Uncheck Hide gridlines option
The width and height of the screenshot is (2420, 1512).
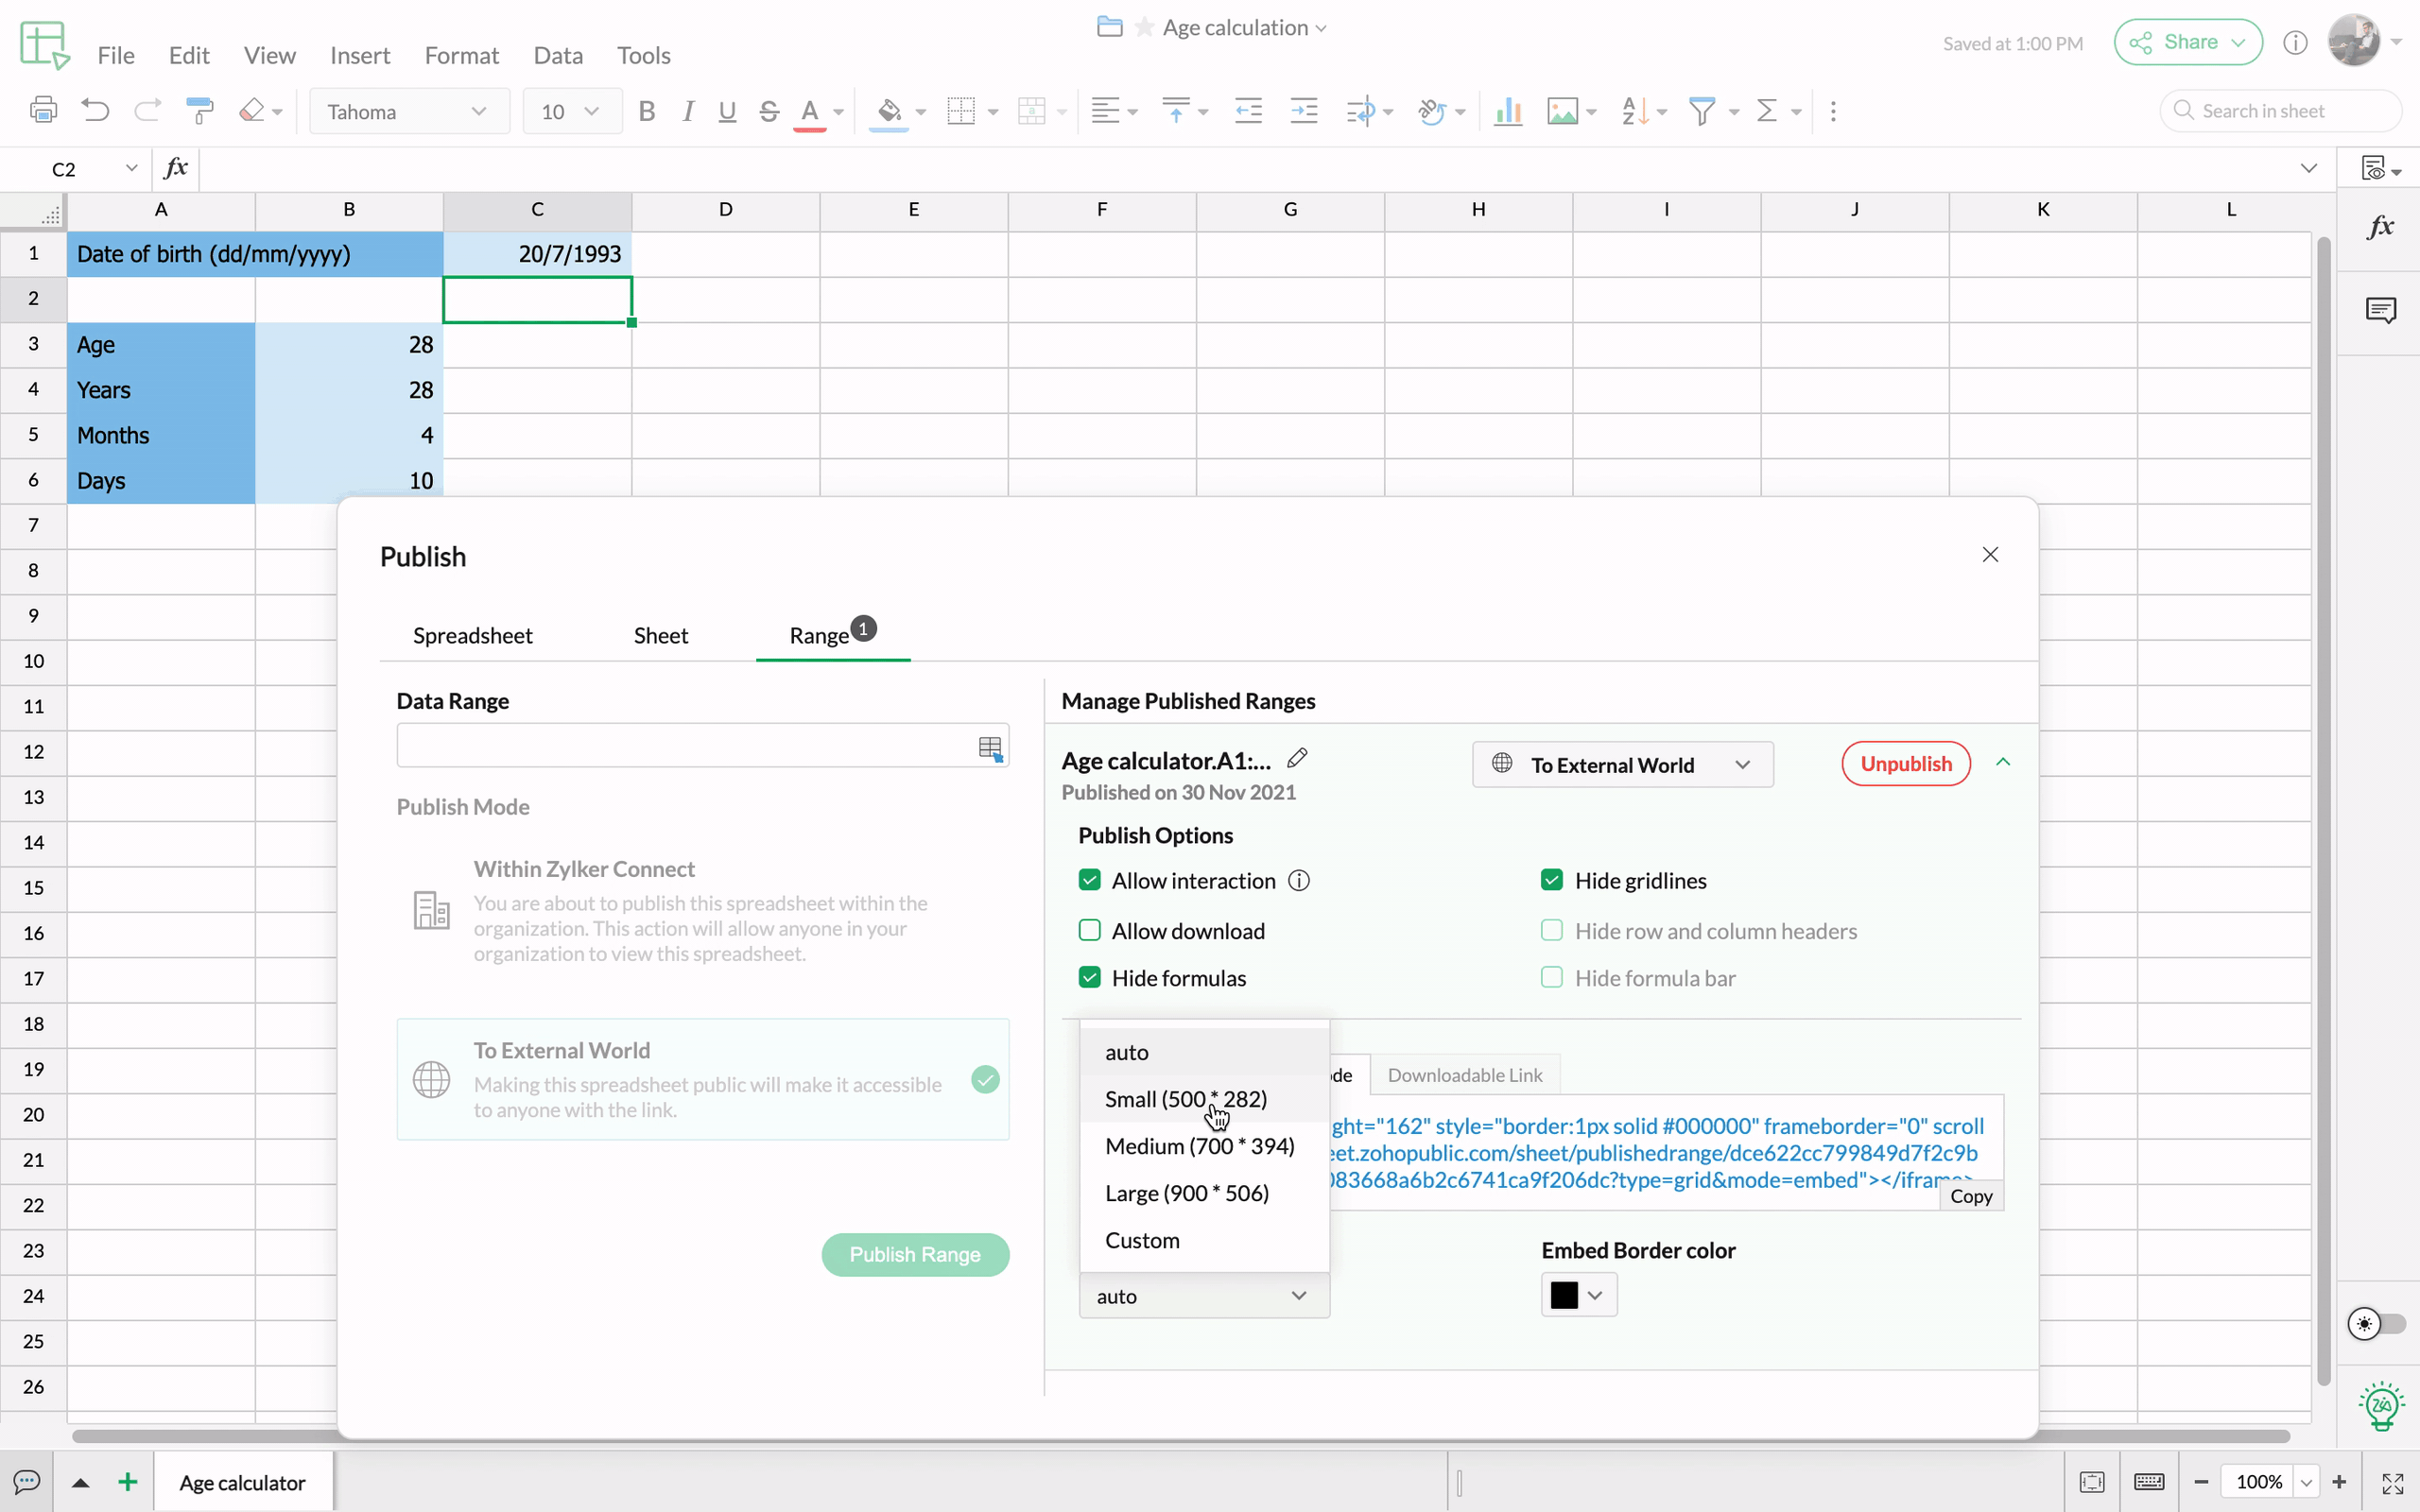[x=1552, y=881]
